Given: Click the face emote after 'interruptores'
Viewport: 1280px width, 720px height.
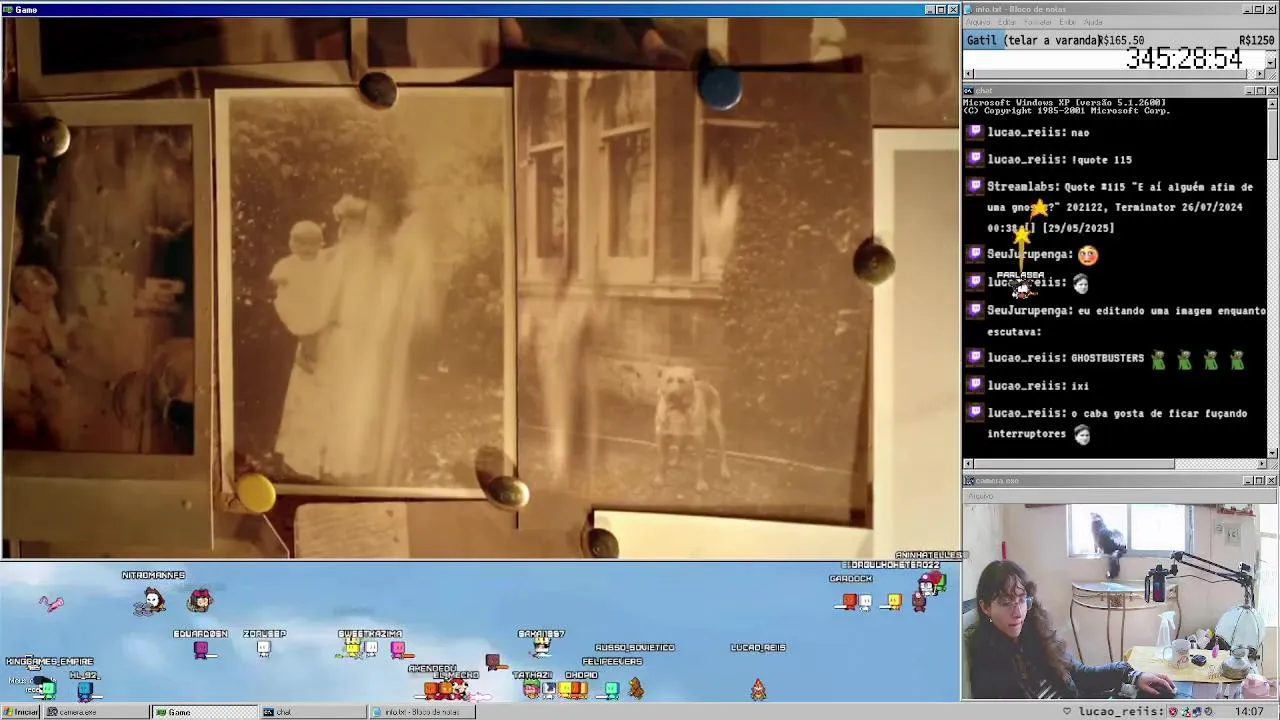Looking at the screenshot, I should (x=1081, y=435).
